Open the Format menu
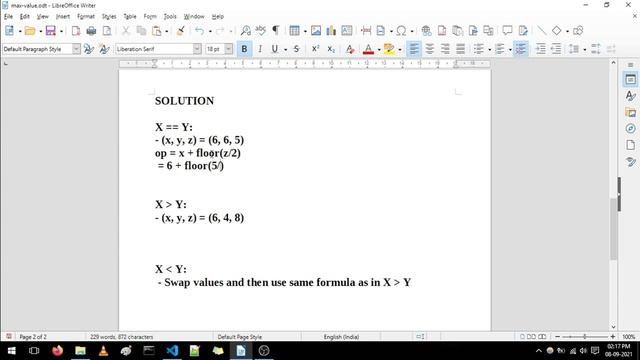The height and width of the screenshot is (360, 640). pos(86,16)
